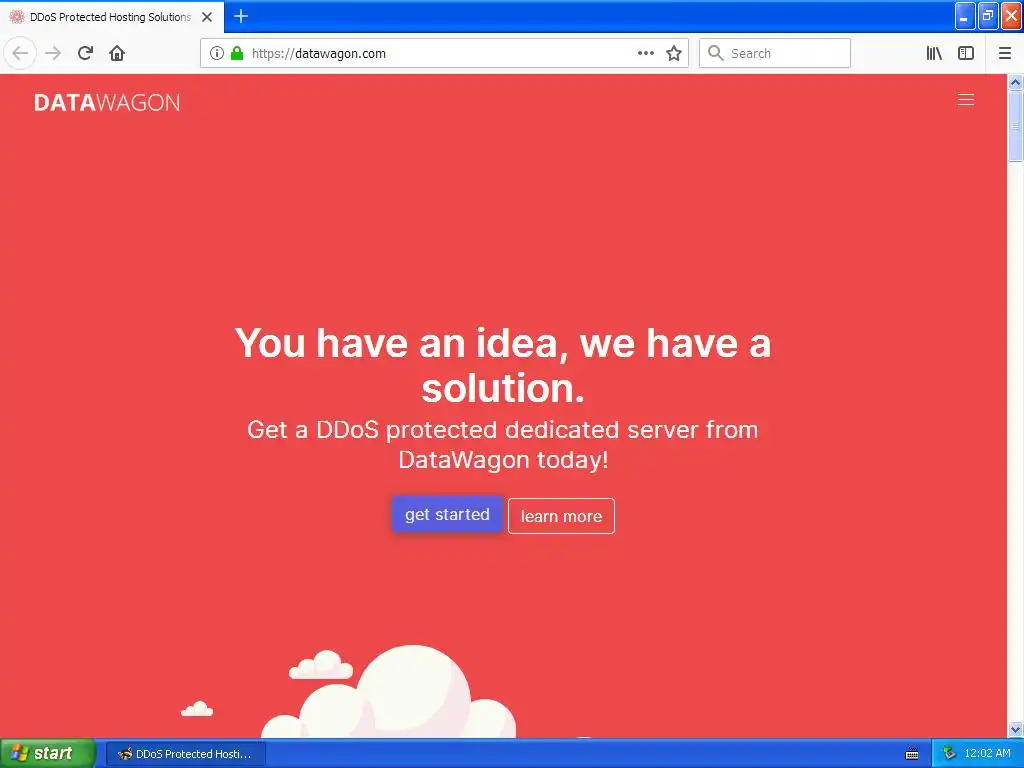Open the Firefox hamburger menu
This screenshot has width=1024, height=768.
point(1005,53)
